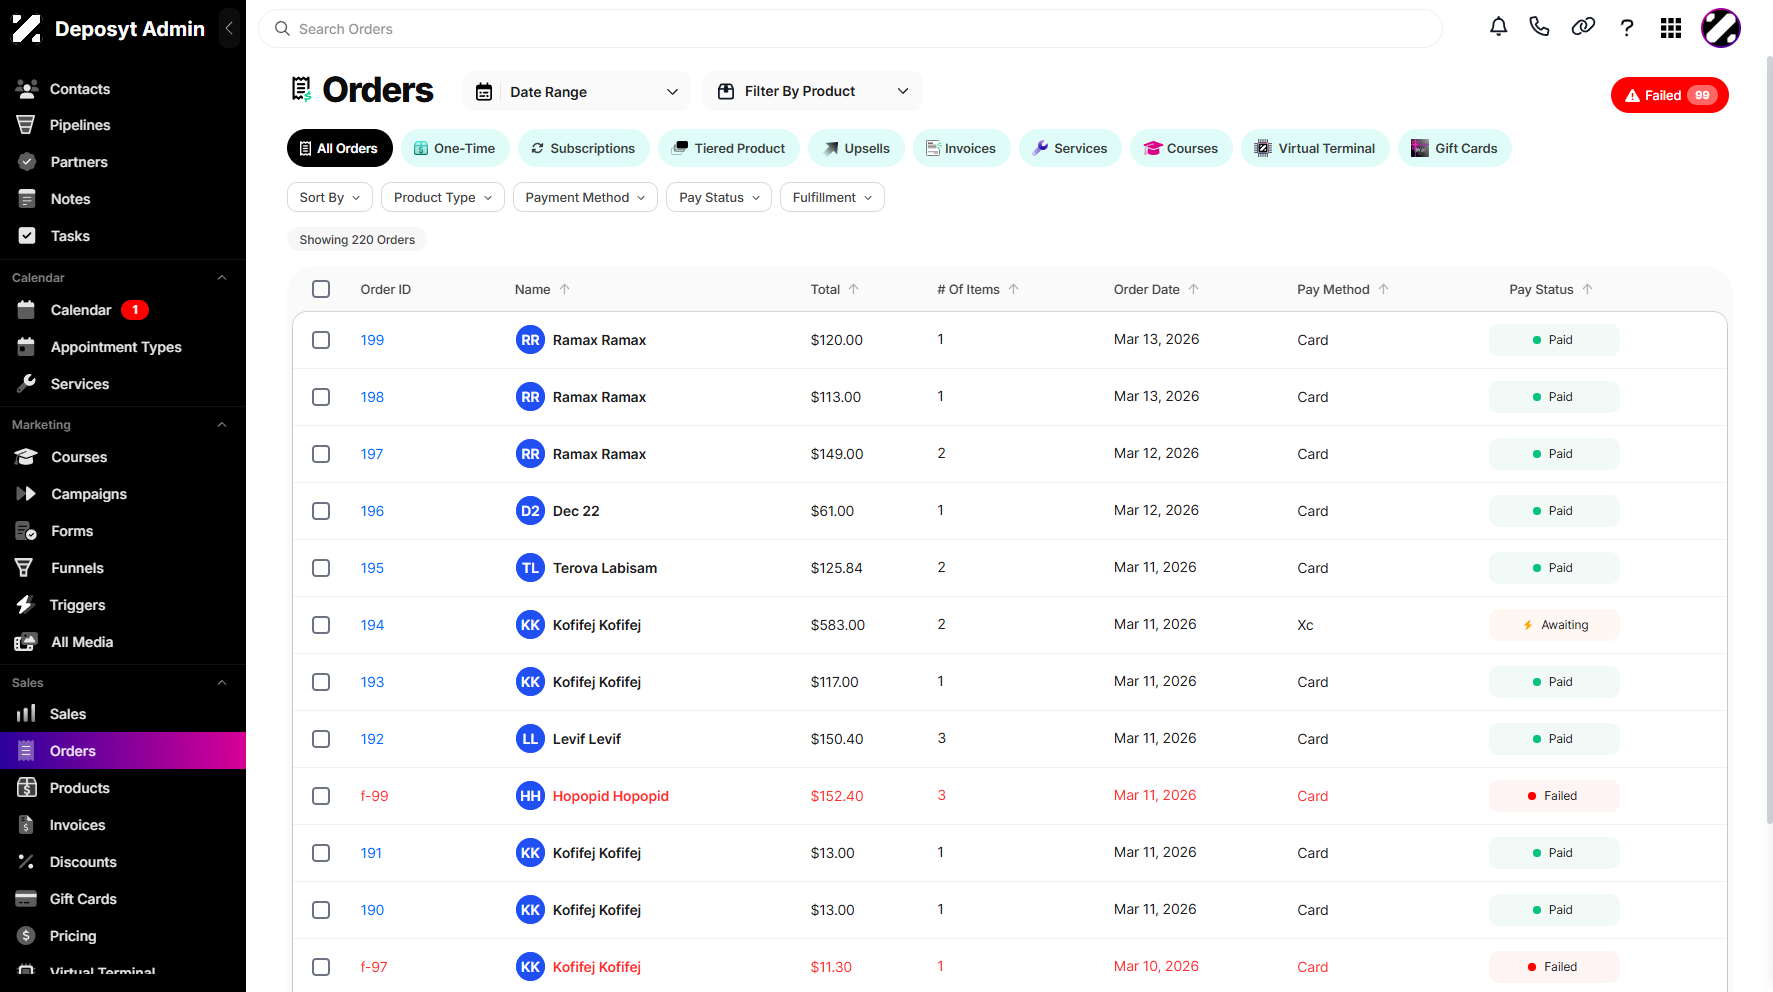Tick the select-all orders checkbox
The image size is (1773, 992).
click(321, 289)
